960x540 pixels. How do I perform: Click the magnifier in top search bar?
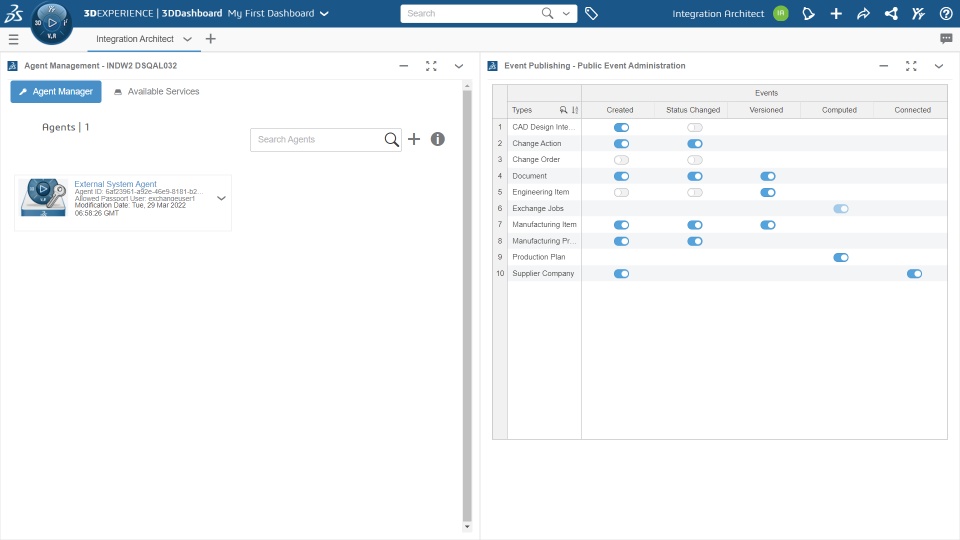547,13
